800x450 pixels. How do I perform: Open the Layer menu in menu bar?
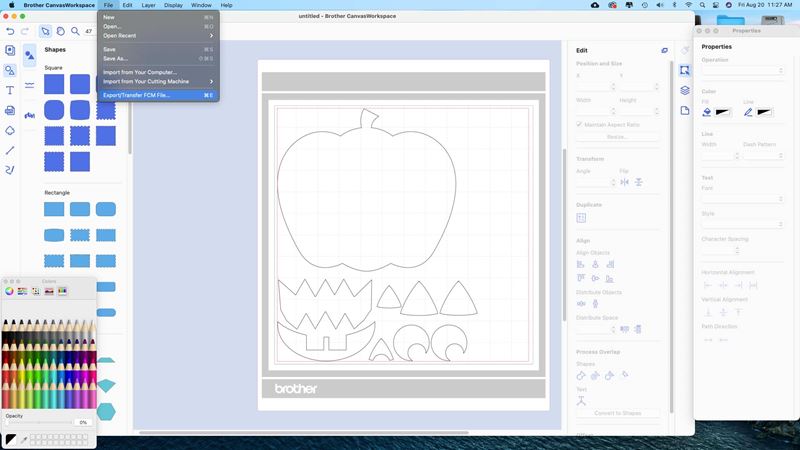tap(148, 5)
